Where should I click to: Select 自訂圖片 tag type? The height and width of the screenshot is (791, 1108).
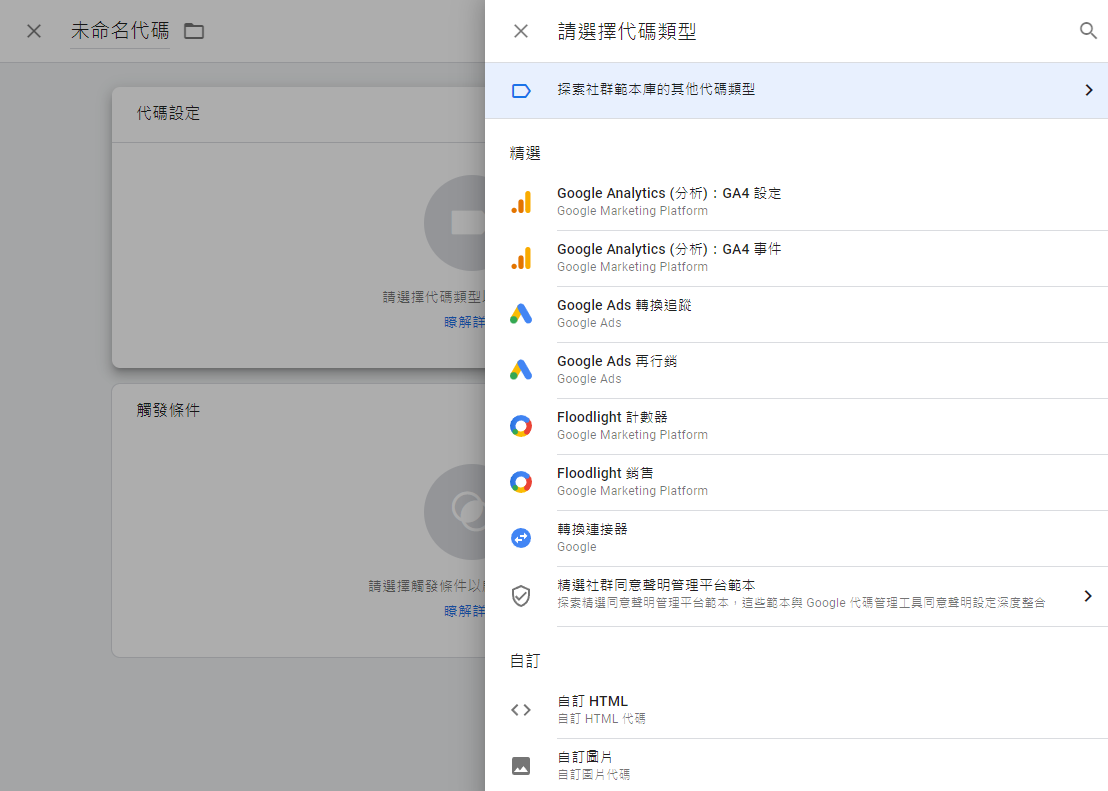pyautogui.click(x=796, y=766)
